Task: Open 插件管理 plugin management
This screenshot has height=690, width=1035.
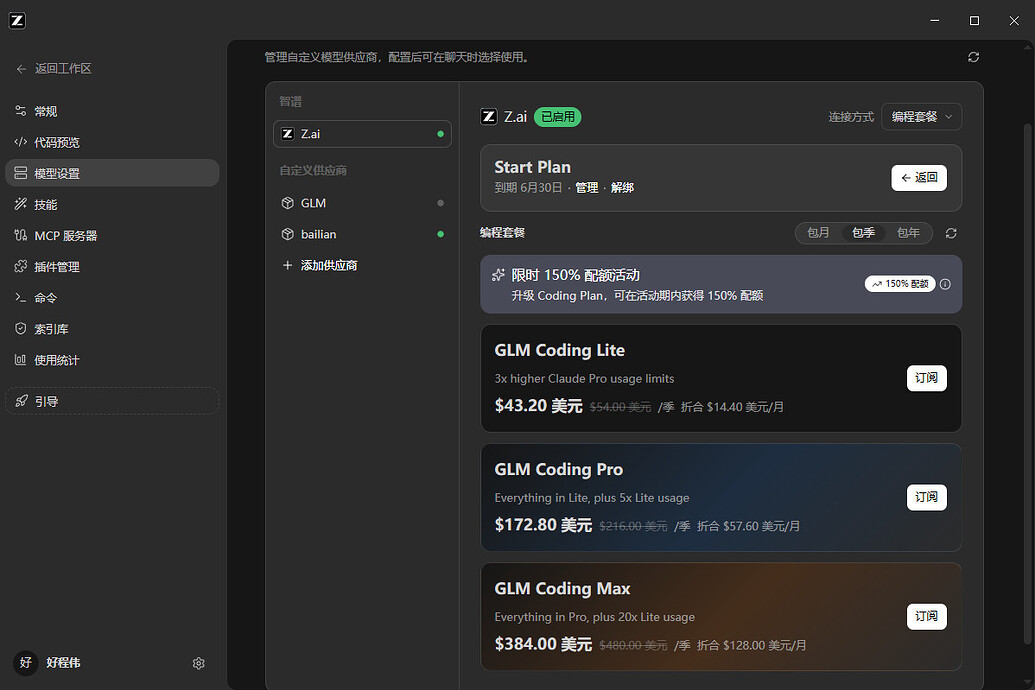Action: tap(112, 266)
